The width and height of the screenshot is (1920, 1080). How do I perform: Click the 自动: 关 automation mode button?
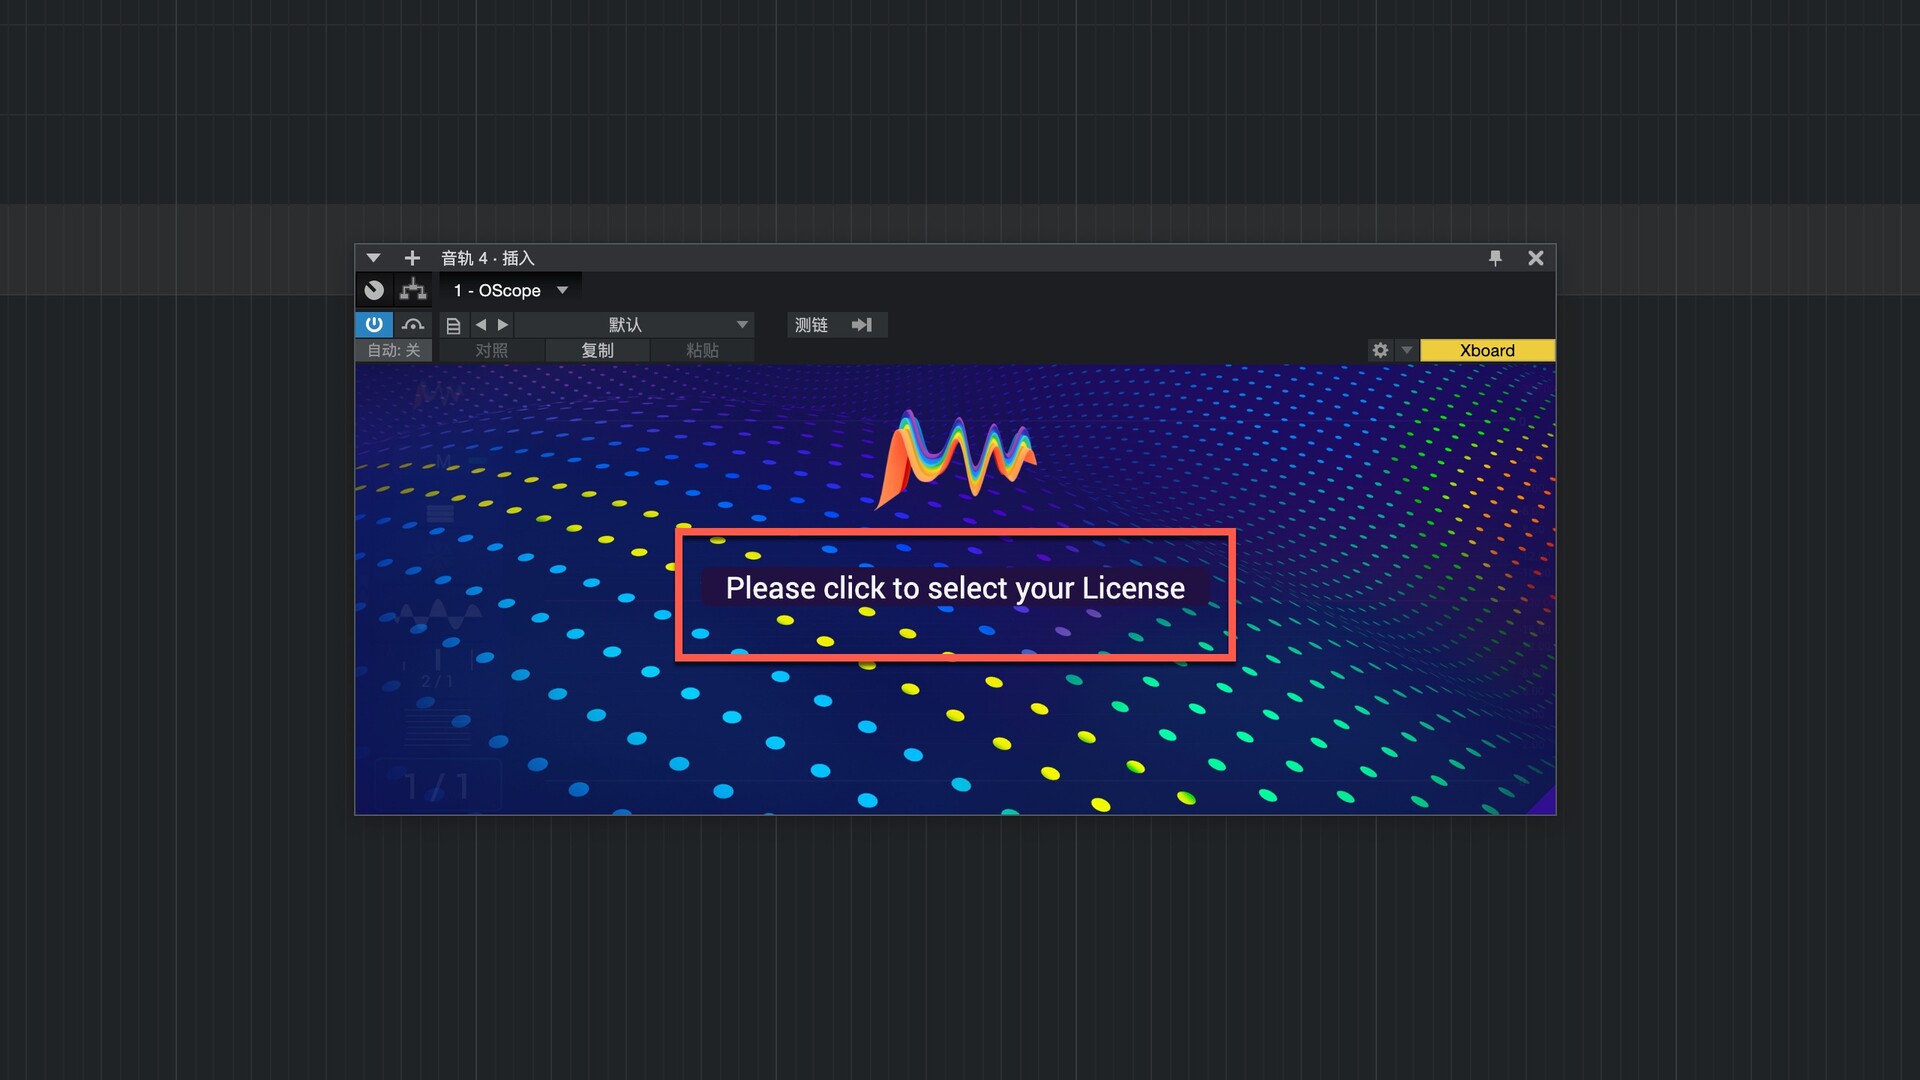(393, 350)
